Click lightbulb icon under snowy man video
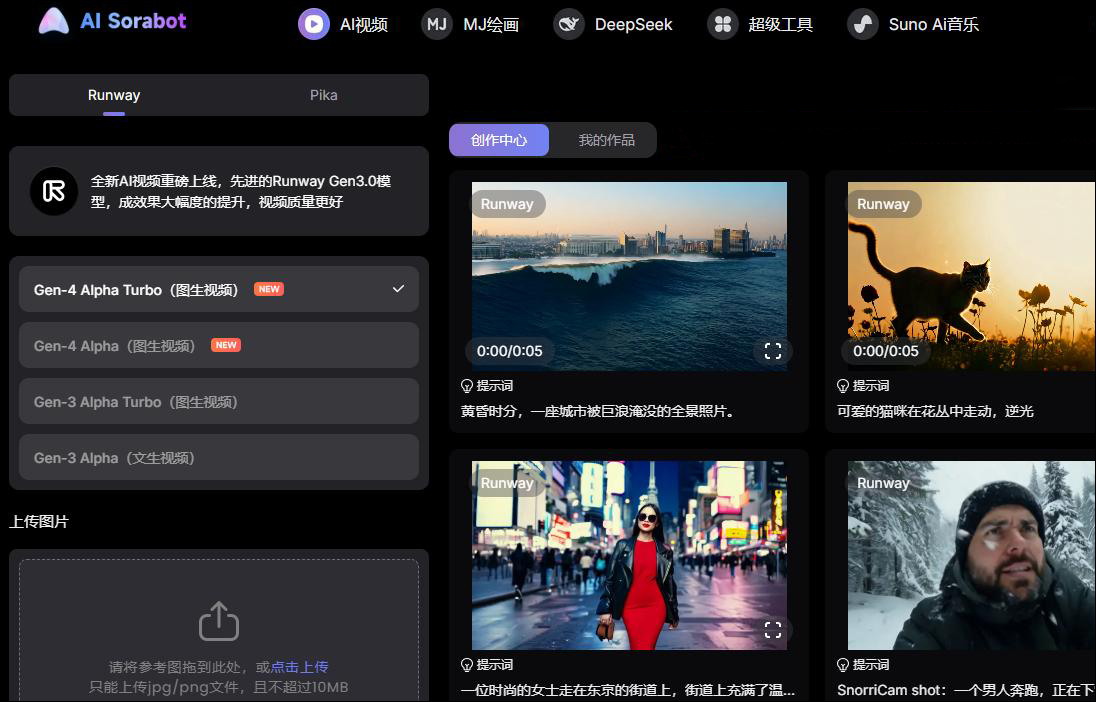Screen dimensions: 1096x702 click(x=843, y=665)
